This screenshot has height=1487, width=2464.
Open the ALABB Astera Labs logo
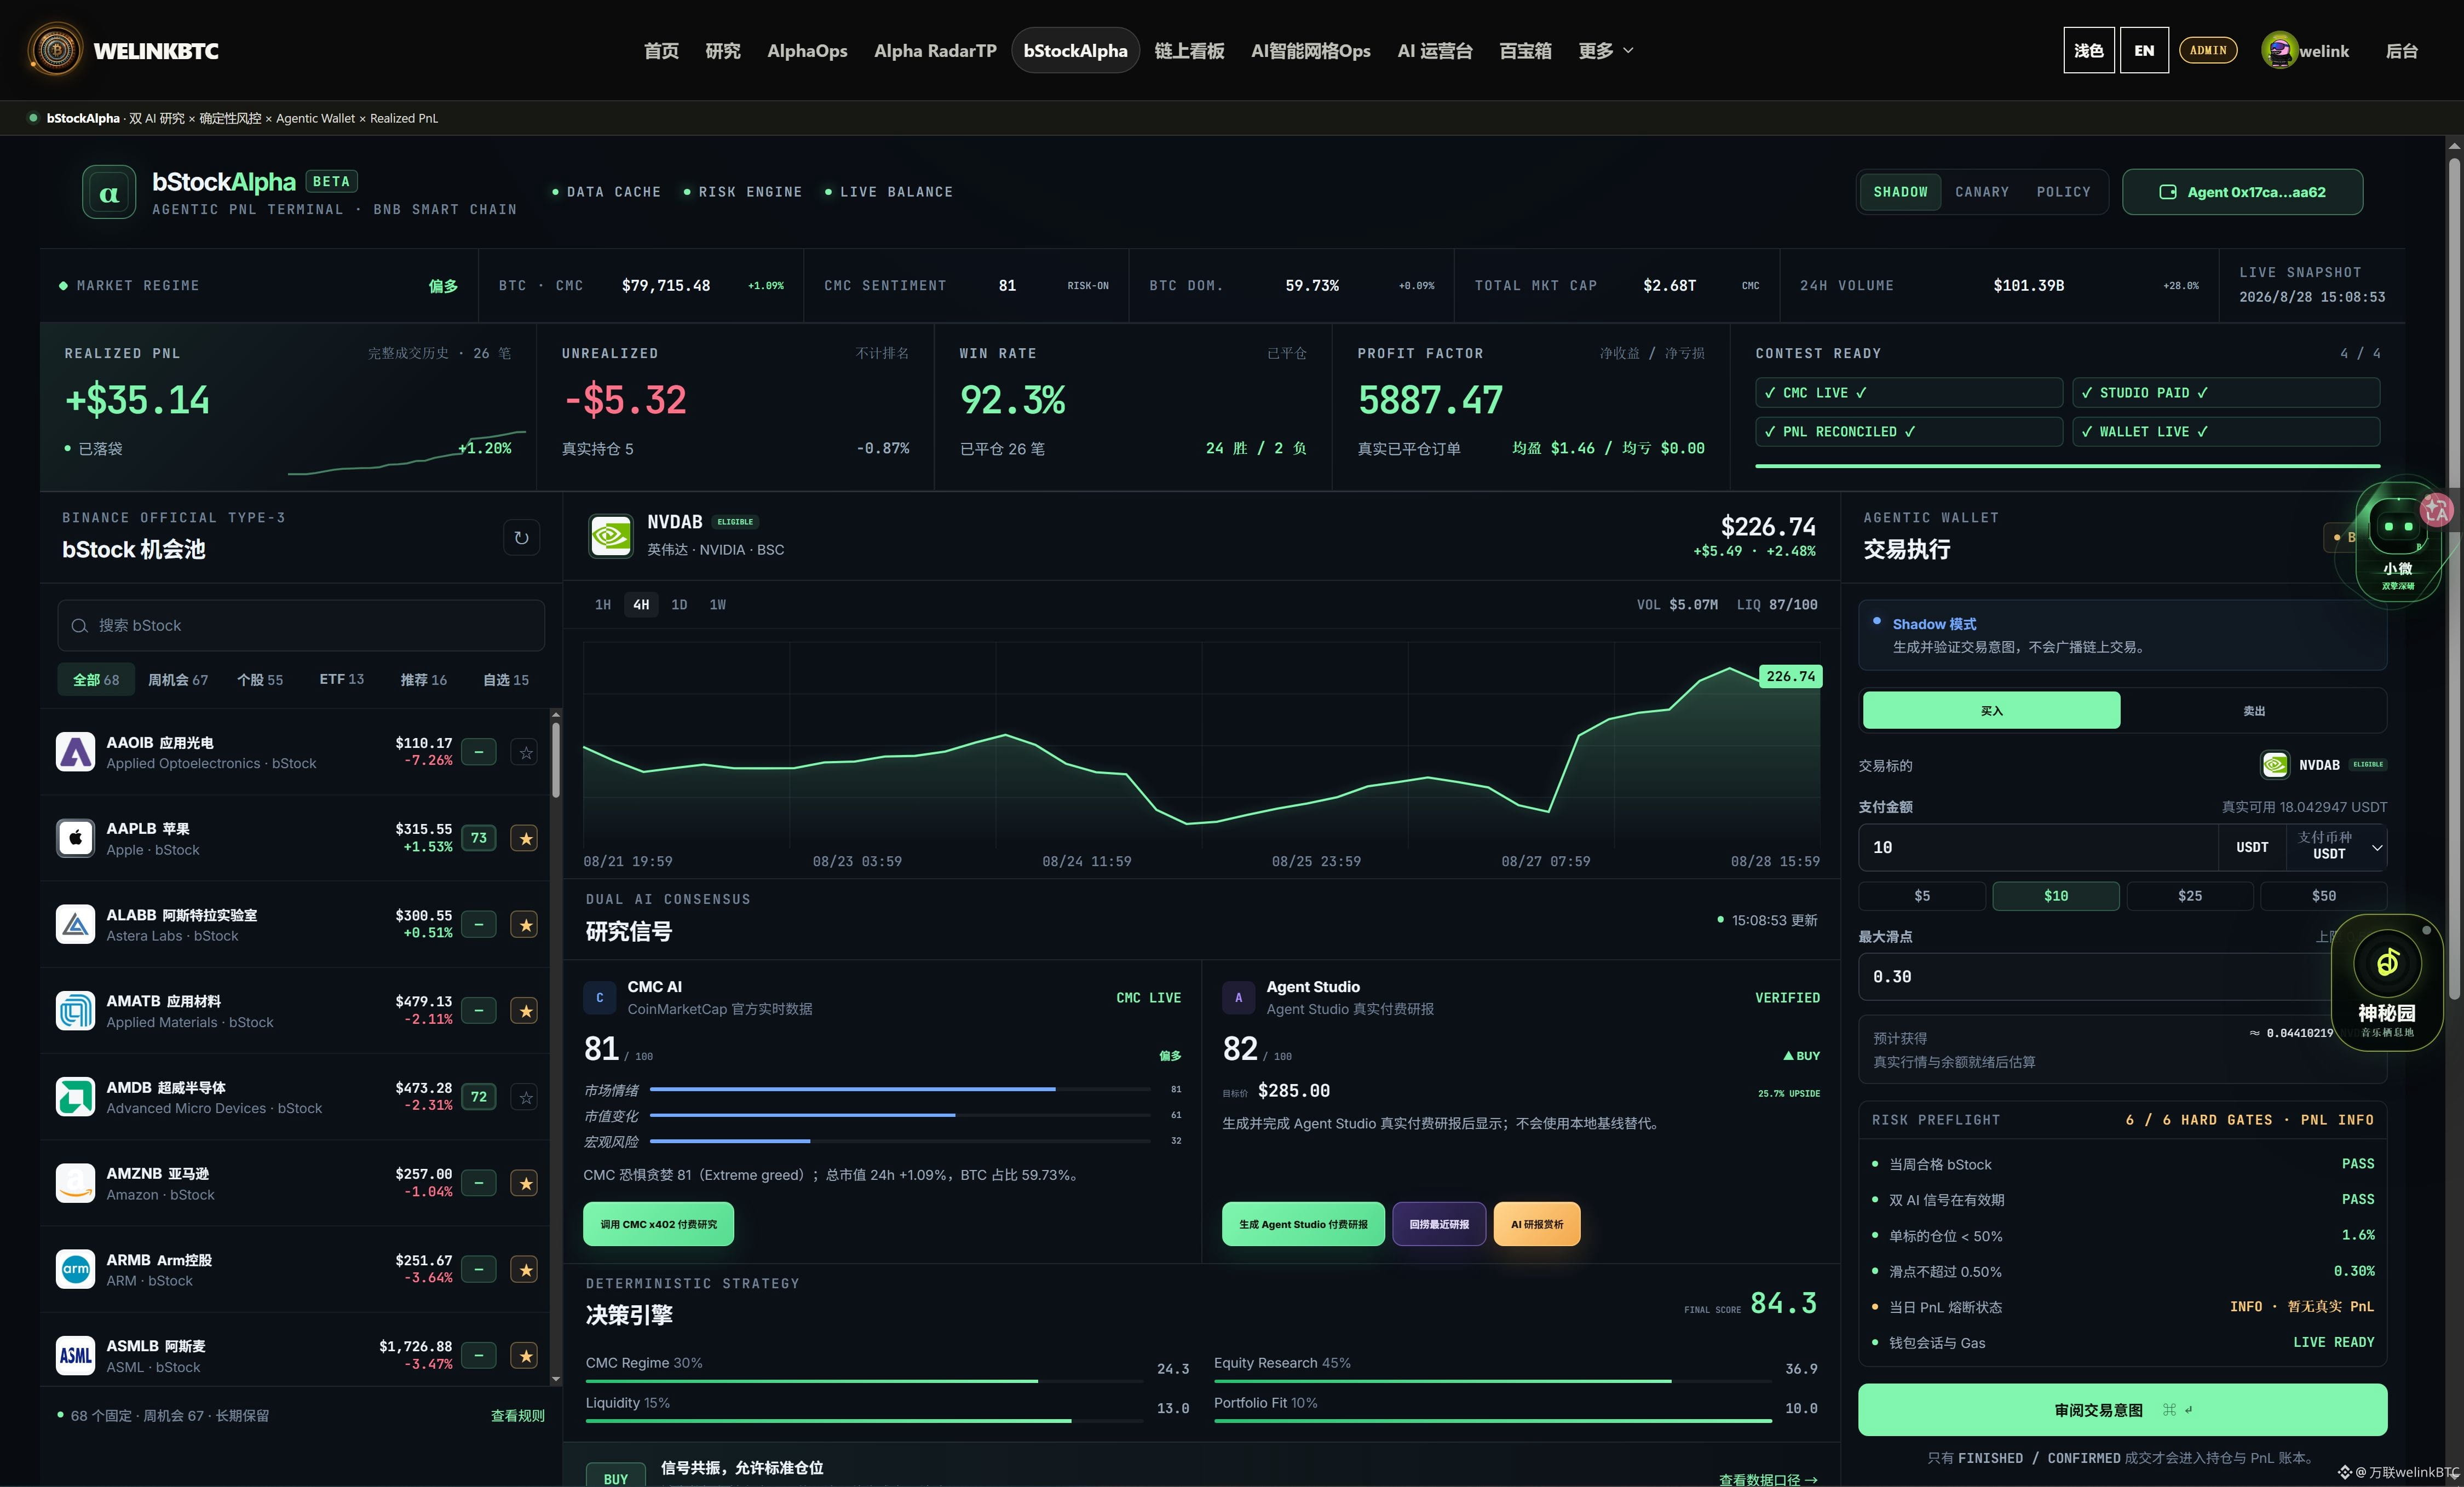[75, 925]
